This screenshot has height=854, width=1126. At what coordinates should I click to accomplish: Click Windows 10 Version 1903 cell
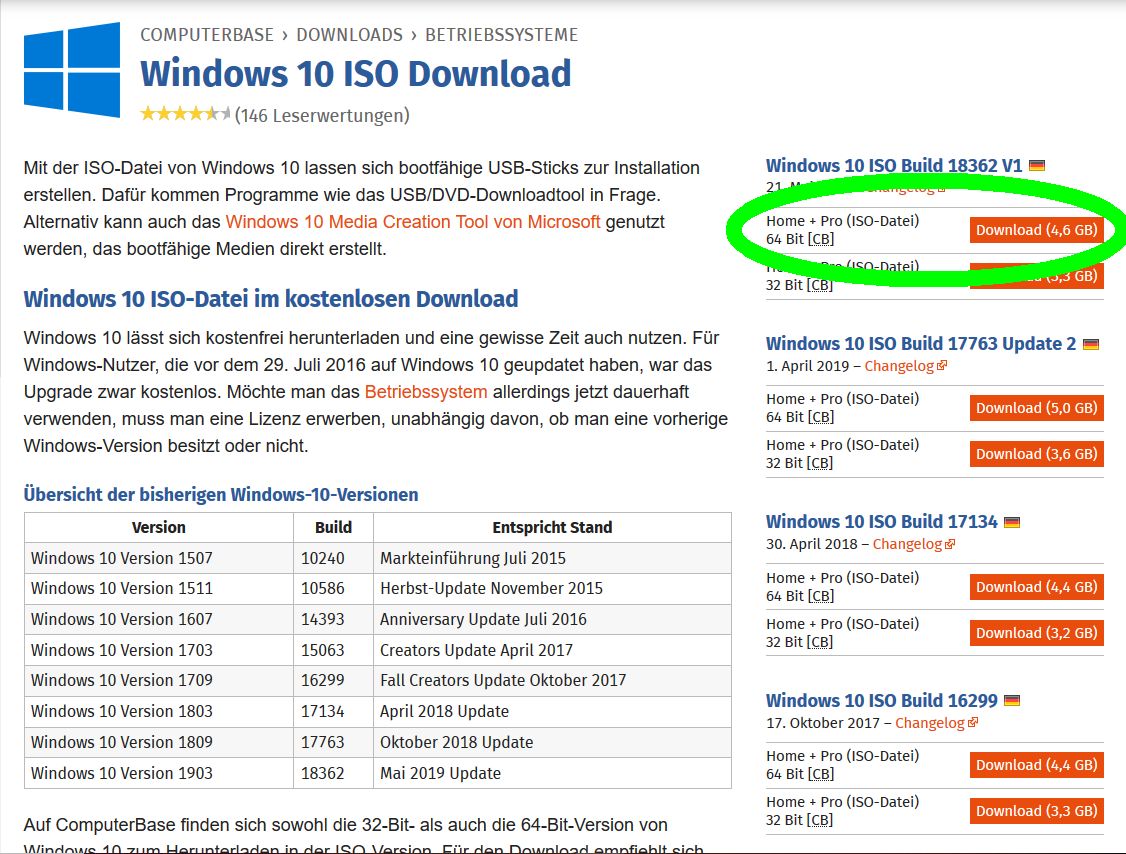[159, 773]
